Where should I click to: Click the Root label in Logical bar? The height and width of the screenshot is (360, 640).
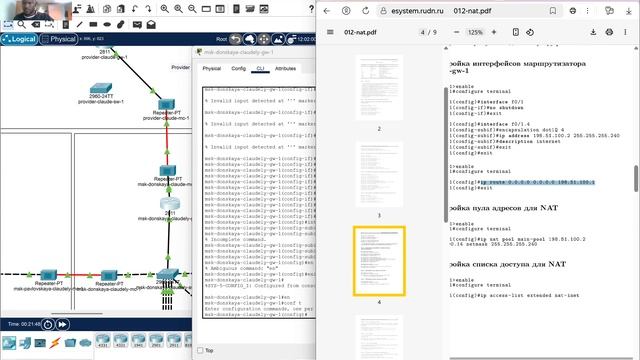(221, 39)
